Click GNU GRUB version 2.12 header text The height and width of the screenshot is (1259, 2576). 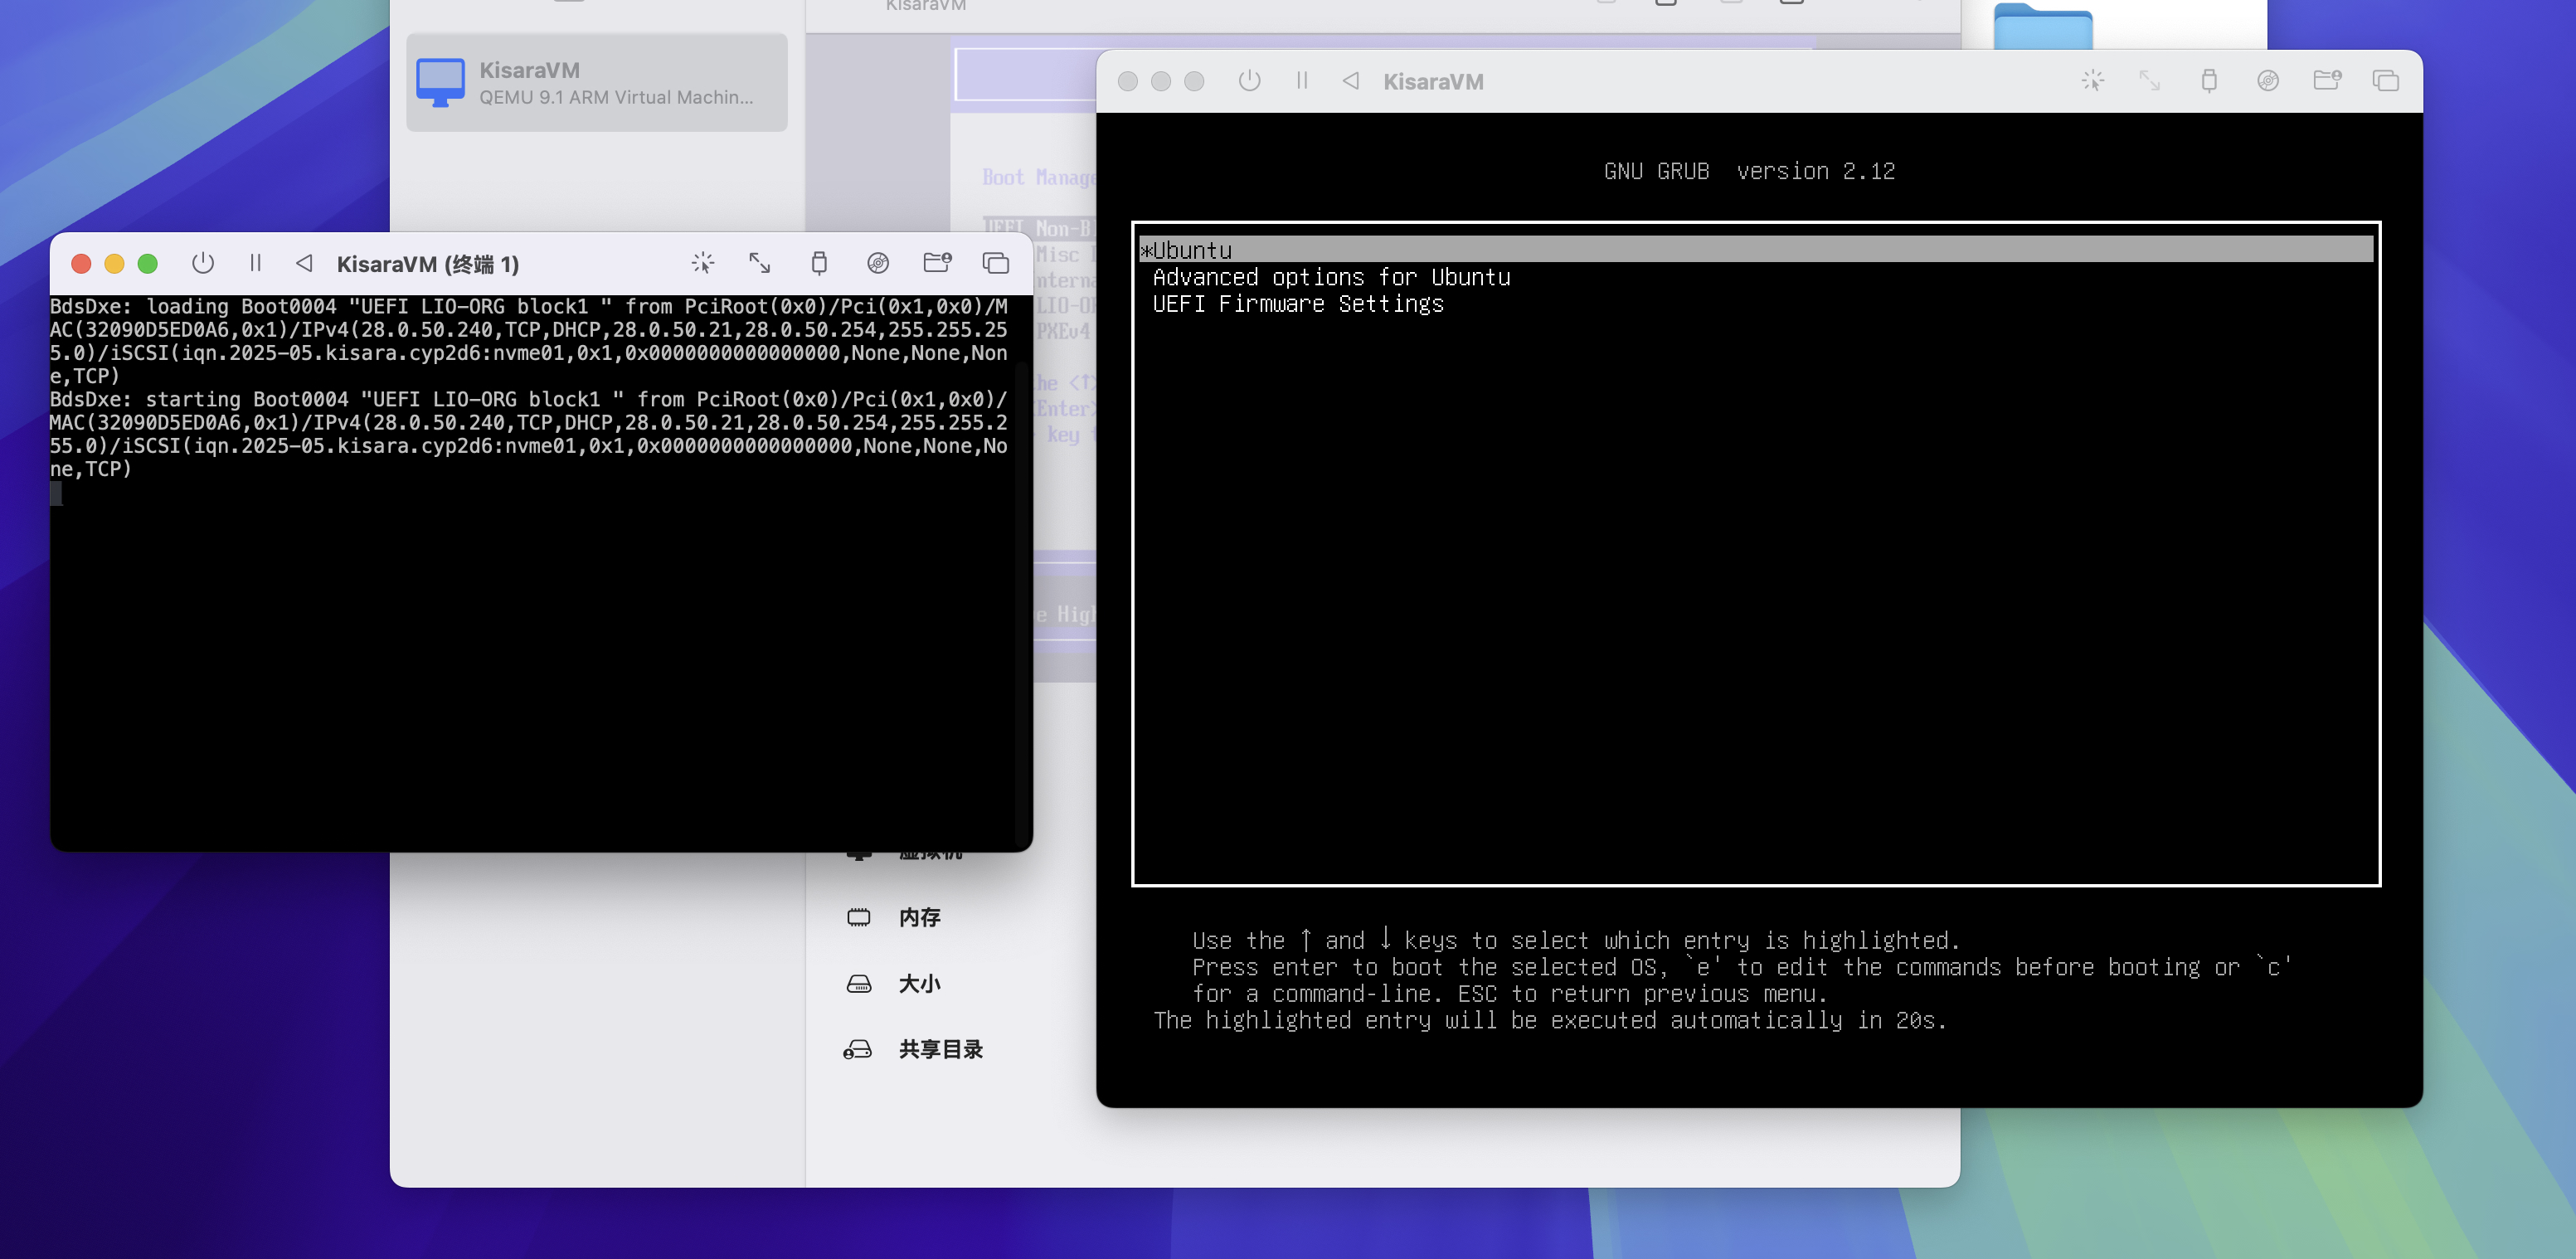pos(1749,171)
